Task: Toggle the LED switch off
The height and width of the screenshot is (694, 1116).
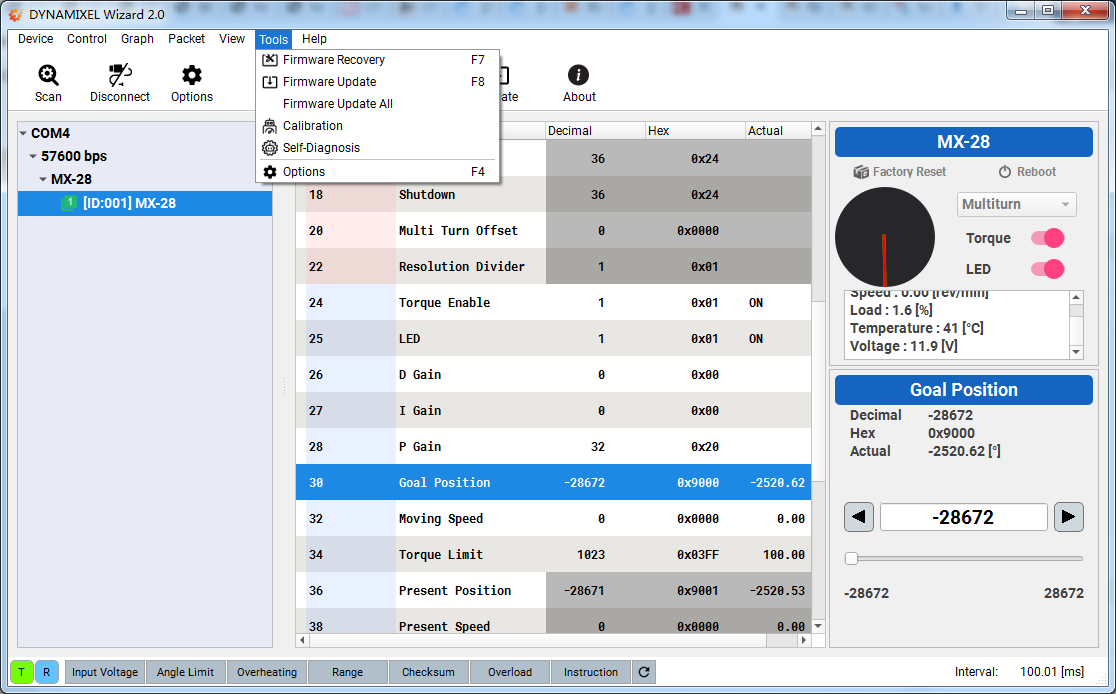Action: (1047, 269)
